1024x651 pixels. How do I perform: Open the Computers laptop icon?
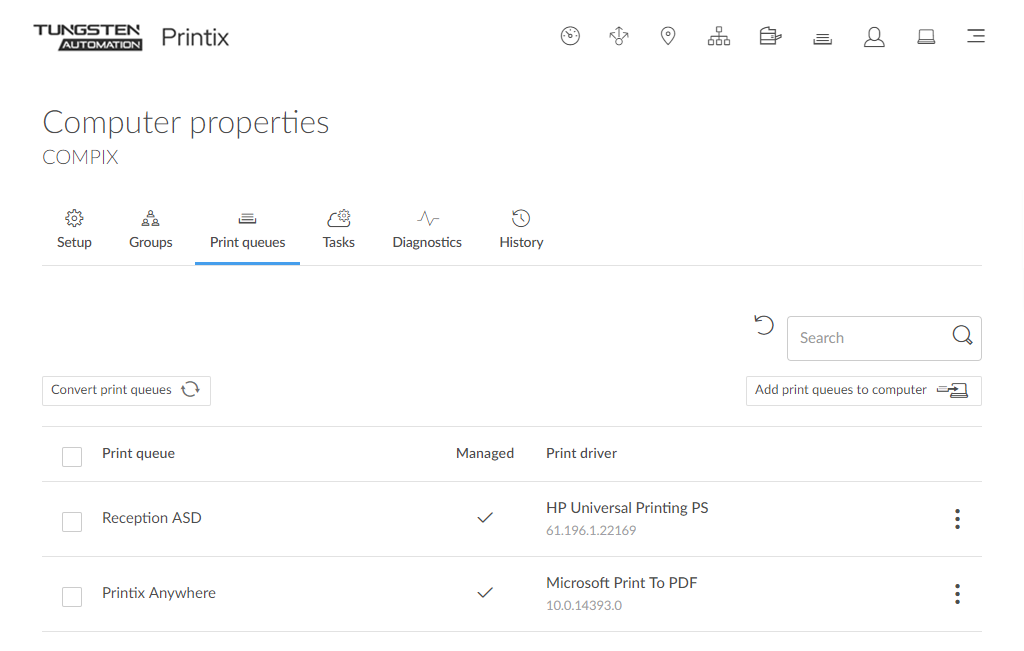[x=926, y=37]
